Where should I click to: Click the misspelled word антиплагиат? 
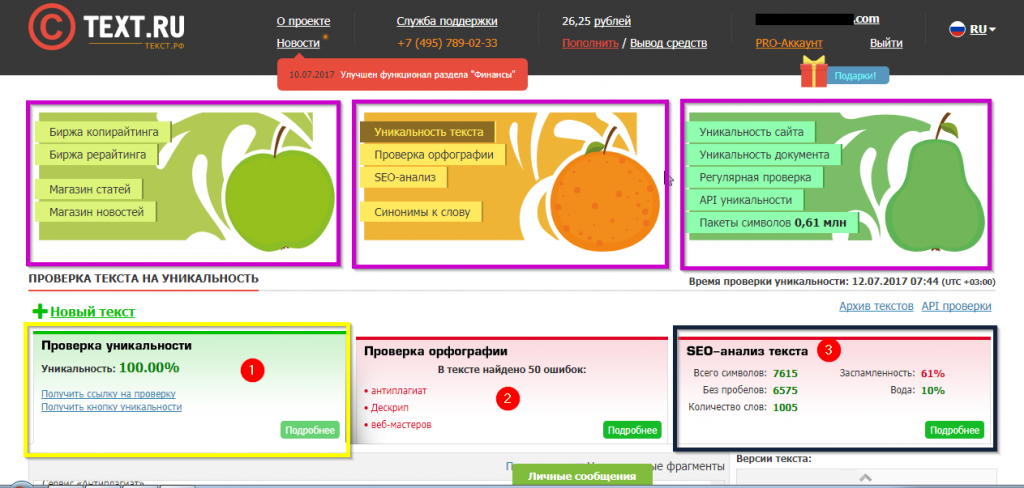point(398,391)
